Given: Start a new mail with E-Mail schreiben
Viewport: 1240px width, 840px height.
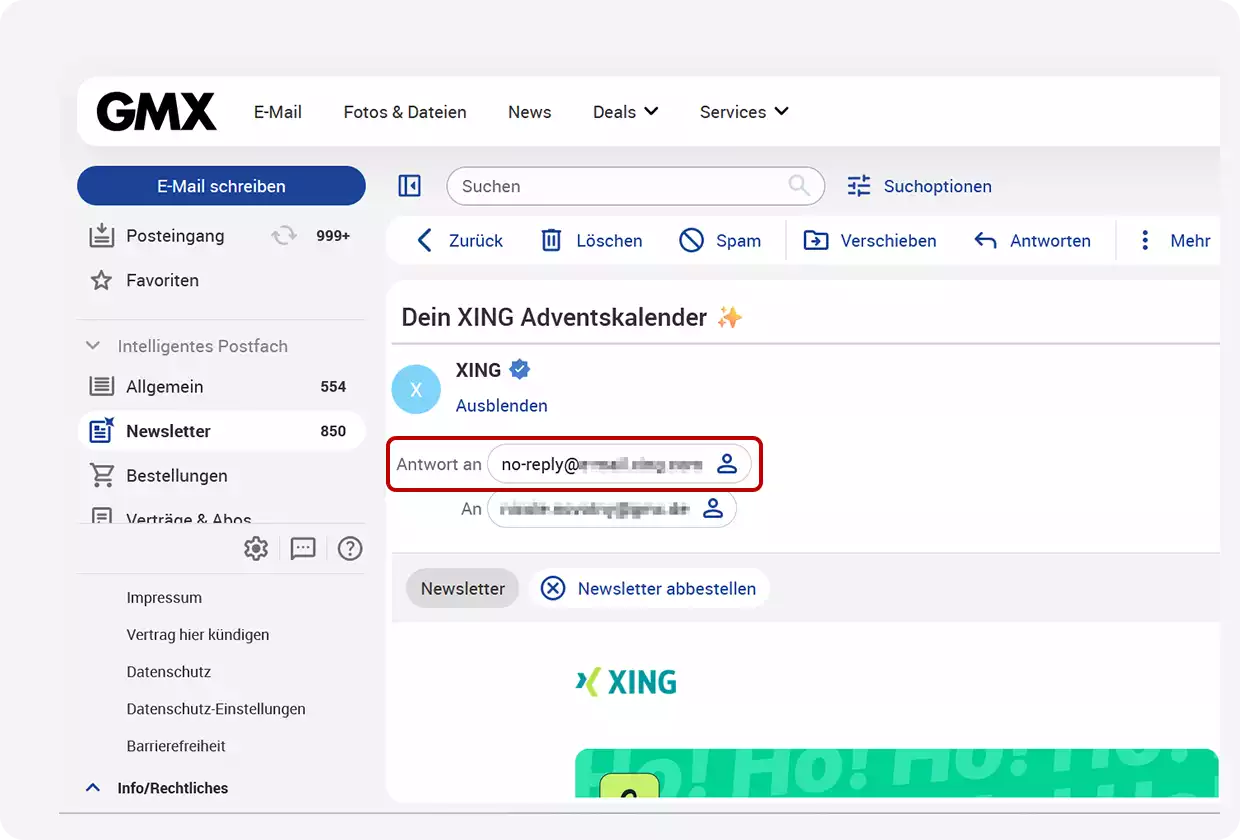Looking at the screenshot, I should [x=221, y=186].
